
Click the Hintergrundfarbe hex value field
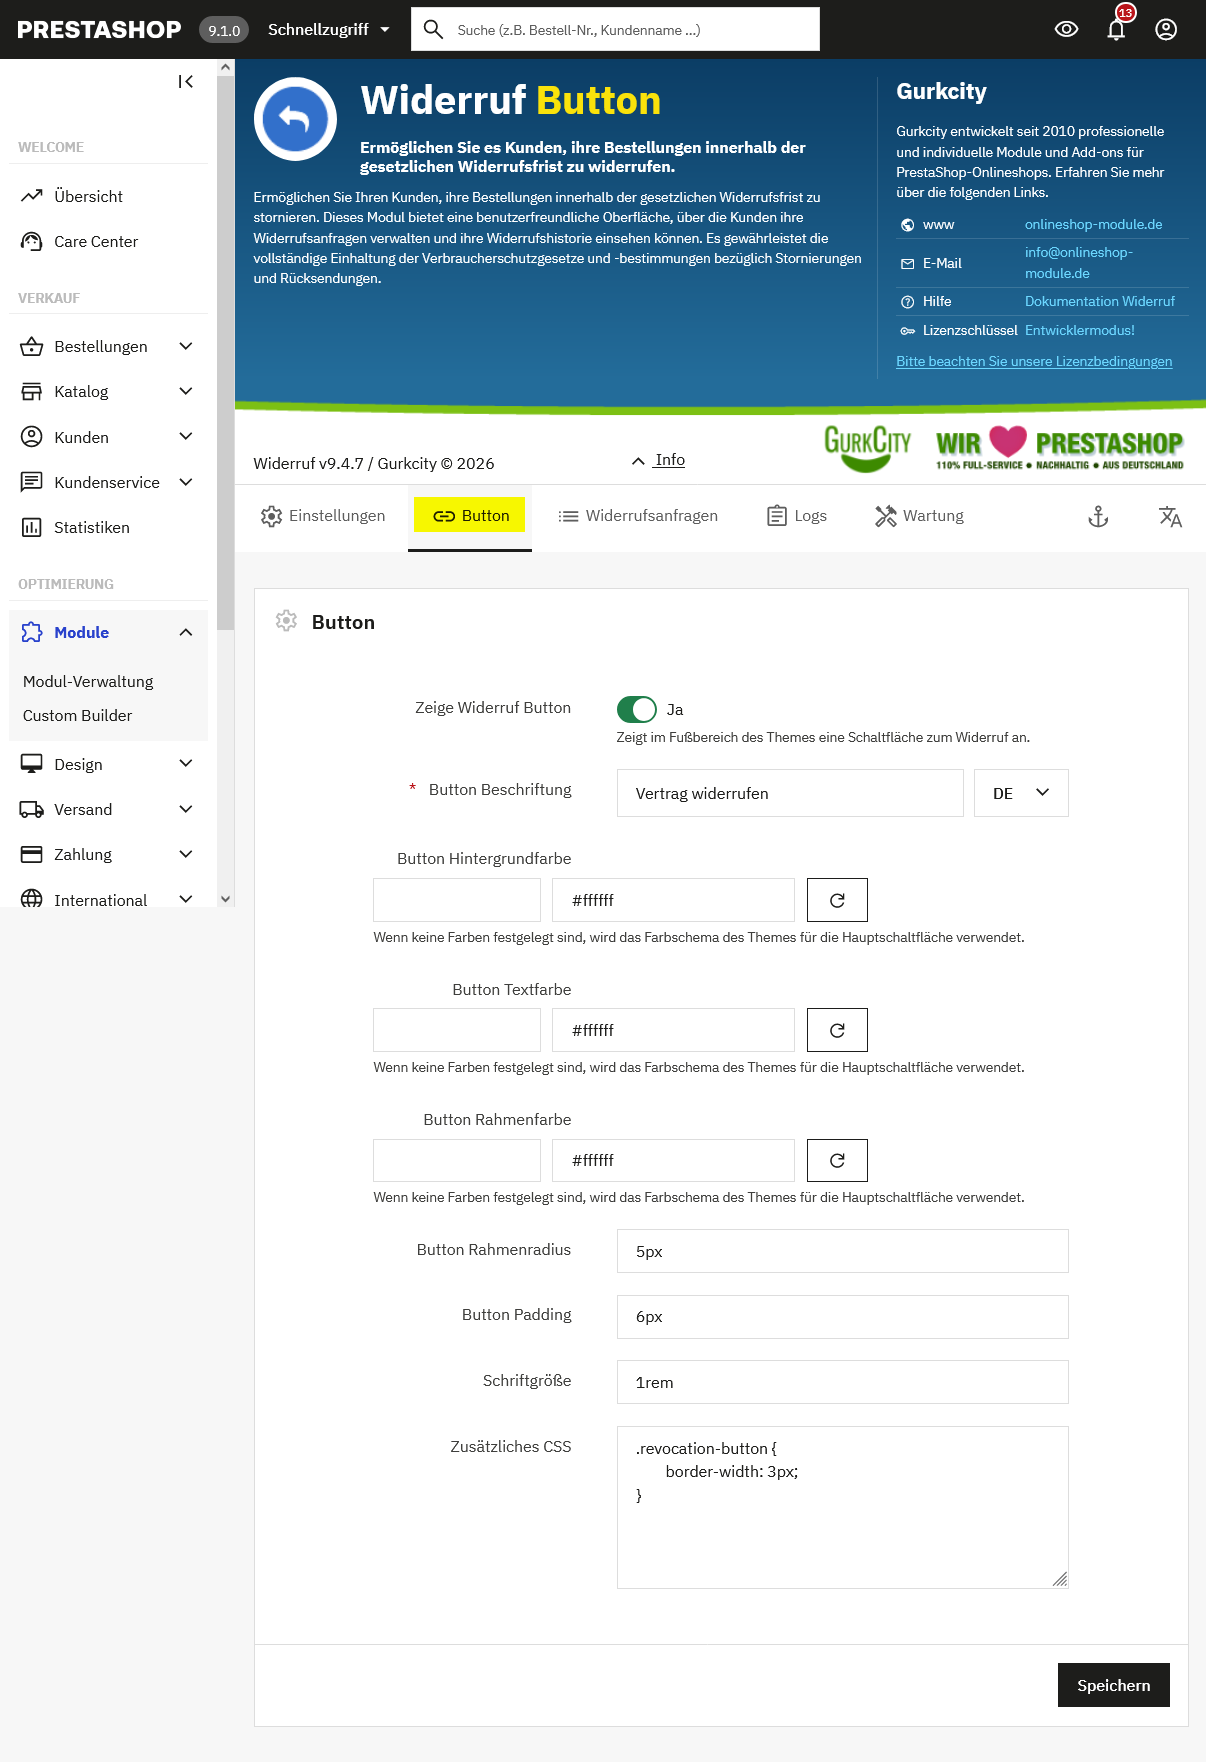click(x=673, y=900)
